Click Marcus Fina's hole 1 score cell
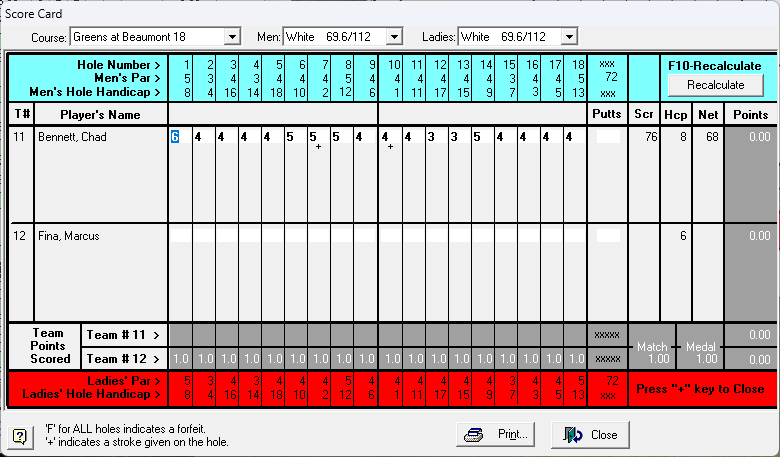Screen dimensions: 780x457 (x=179, y=236)
